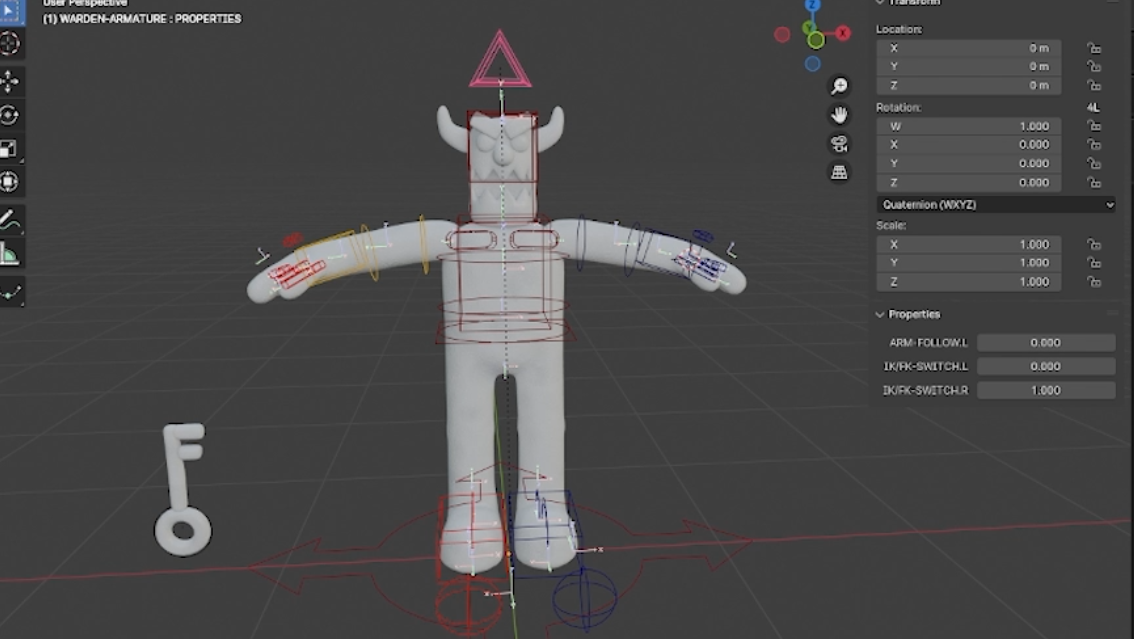Image resolution: width=1134 pixels, height=639 pixels.
Task: Switch perspective/orthographic grid icon
Action: [839, 172]
